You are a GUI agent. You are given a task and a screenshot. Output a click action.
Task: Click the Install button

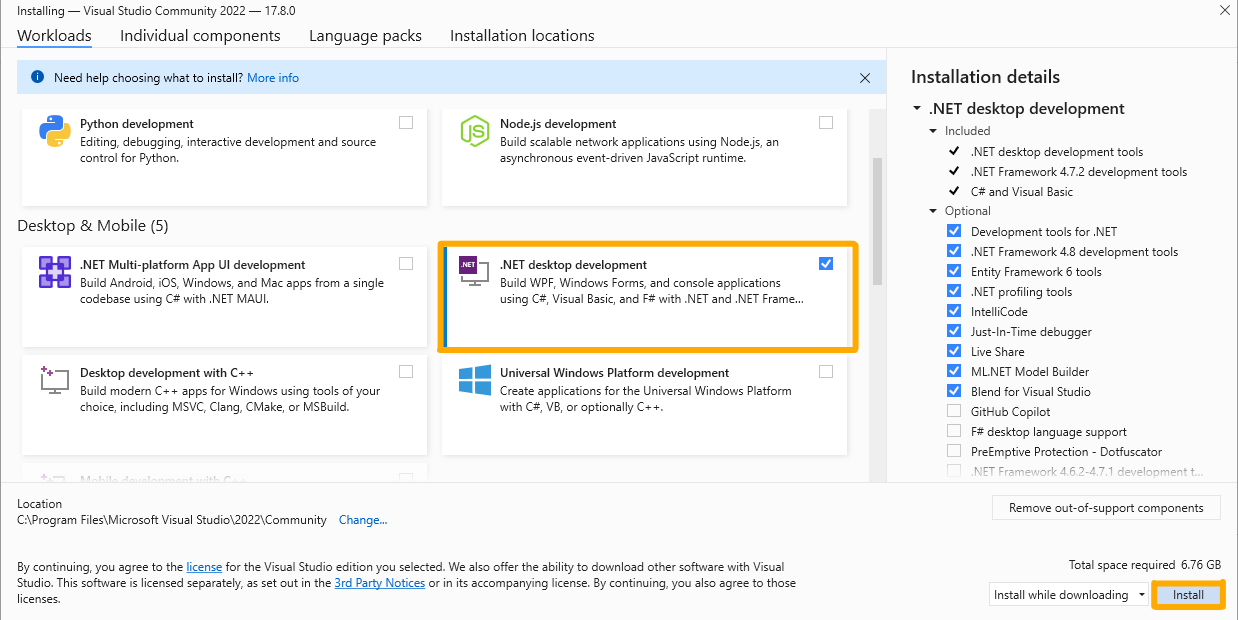click(1188, 595)
